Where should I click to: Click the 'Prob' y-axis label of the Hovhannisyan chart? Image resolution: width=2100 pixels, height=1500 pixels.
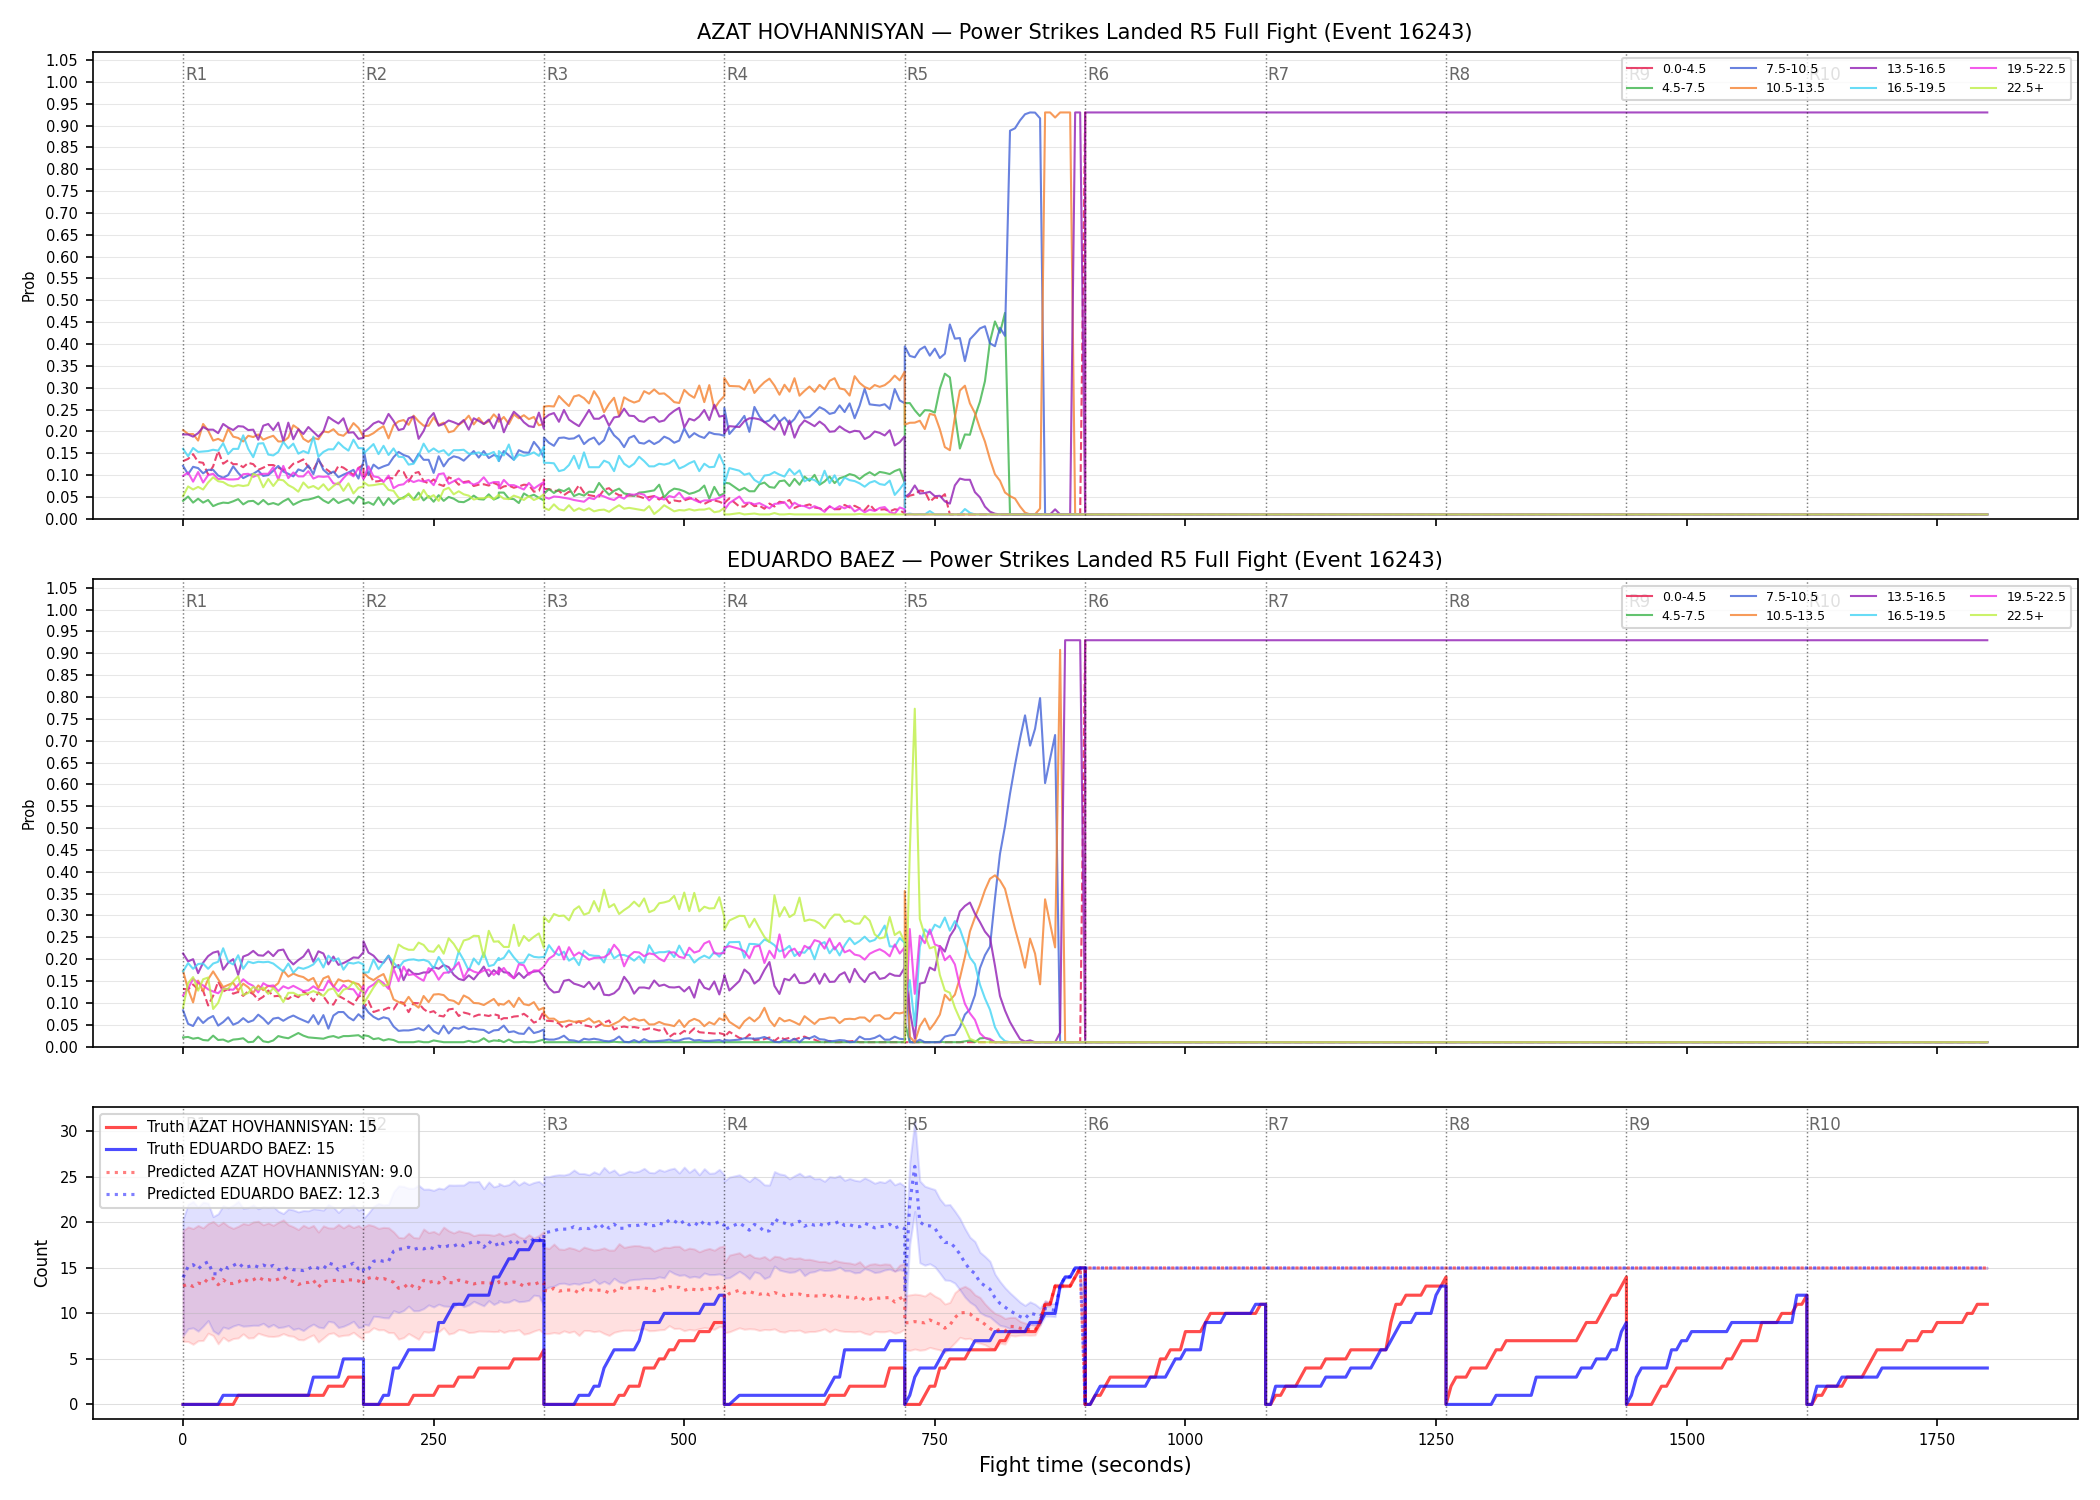pos(29,287)
